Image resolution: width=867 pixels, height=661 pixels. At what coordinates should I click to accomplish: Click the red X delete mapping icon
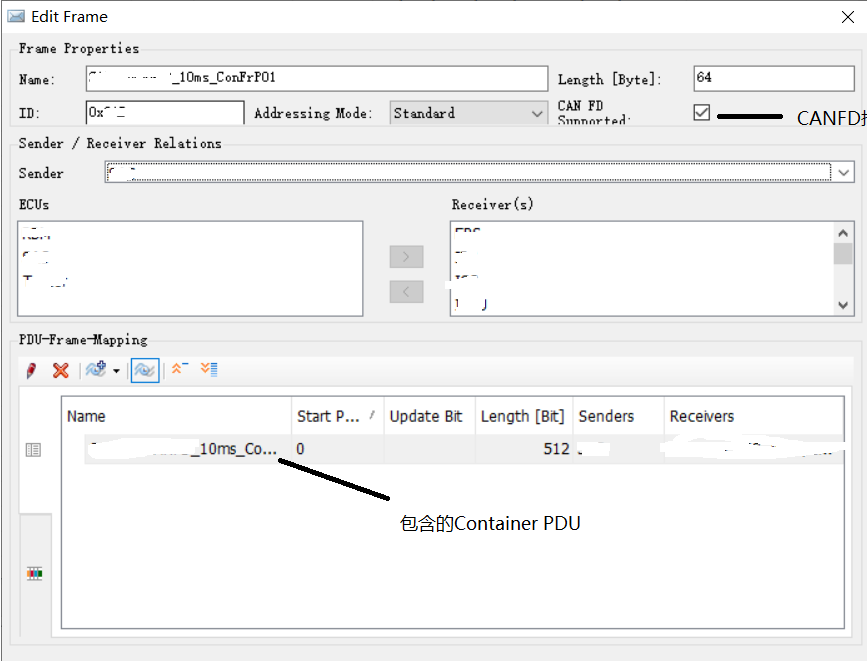(x=60, y=370)
